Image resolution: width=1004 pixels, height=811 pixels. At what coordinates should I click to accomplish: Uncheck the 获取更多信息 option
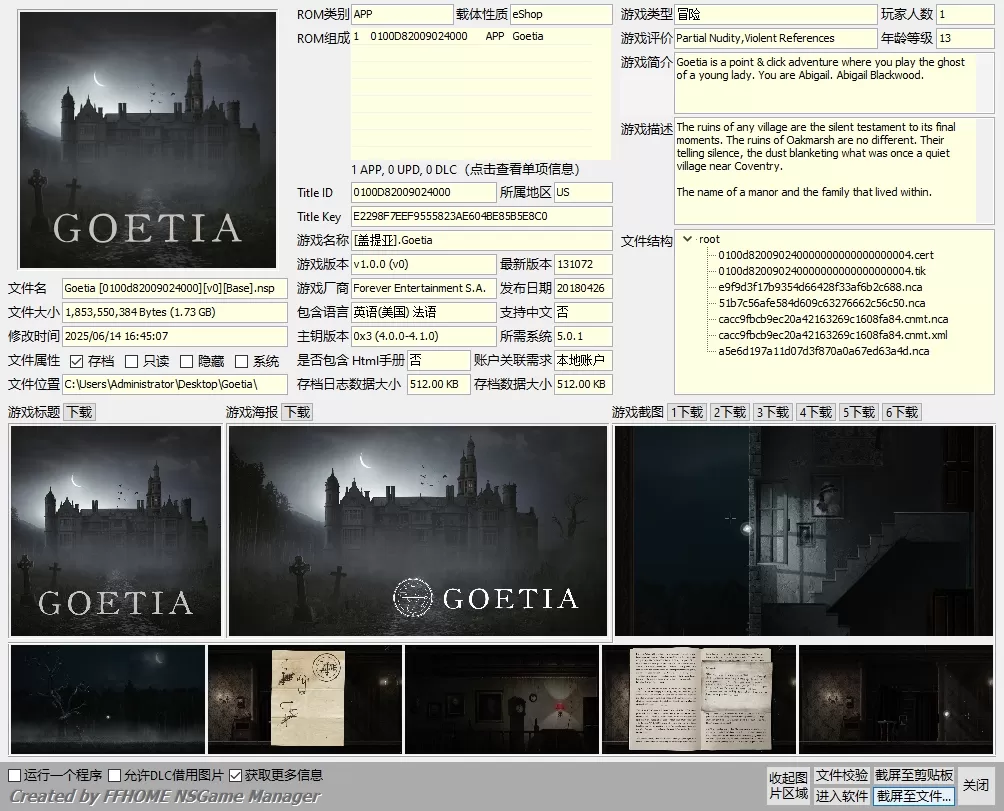236,775
